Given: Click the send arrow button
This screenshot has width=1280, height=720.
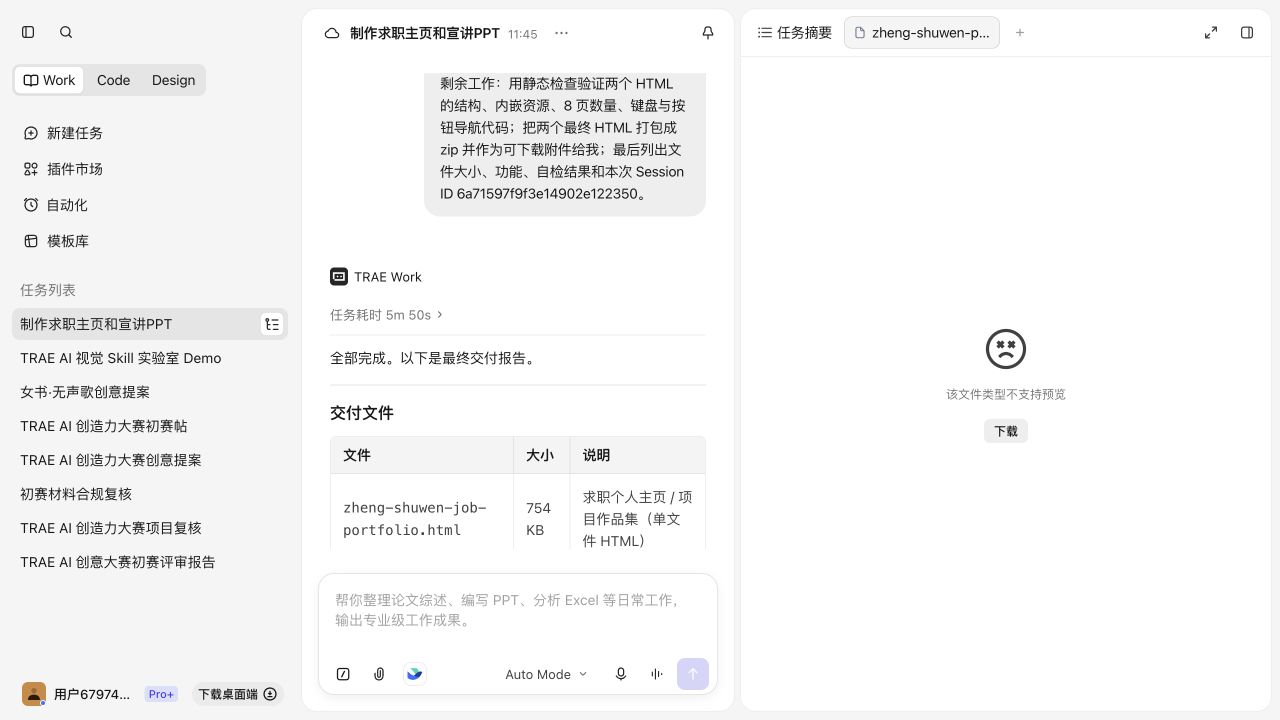Looking at the screenshot, I should click(693, 674).
